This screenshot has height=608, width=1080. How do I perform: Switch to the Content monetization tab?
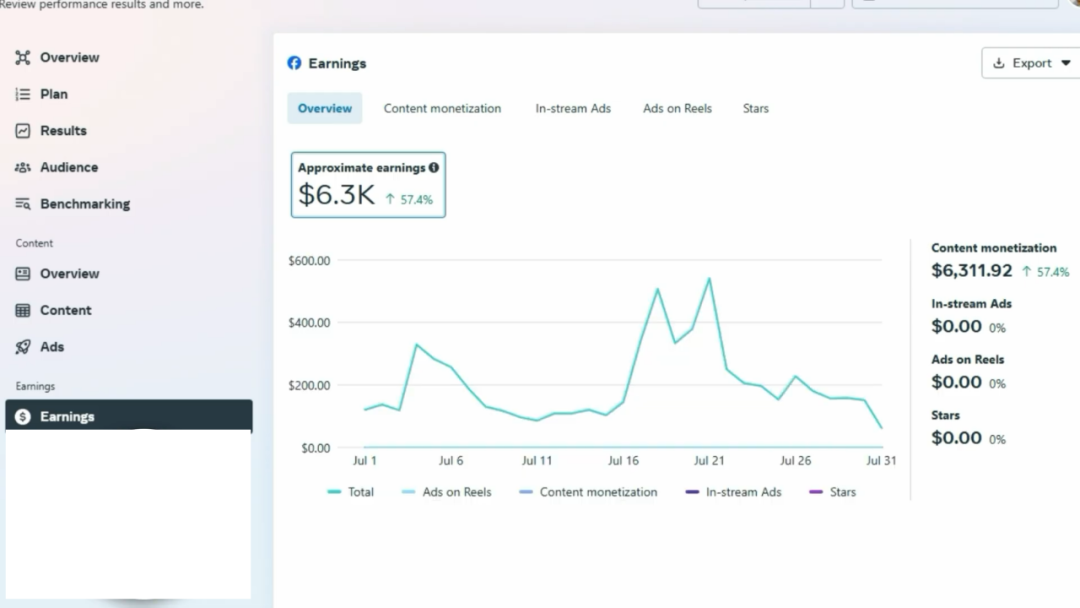(x=442, y=108)
